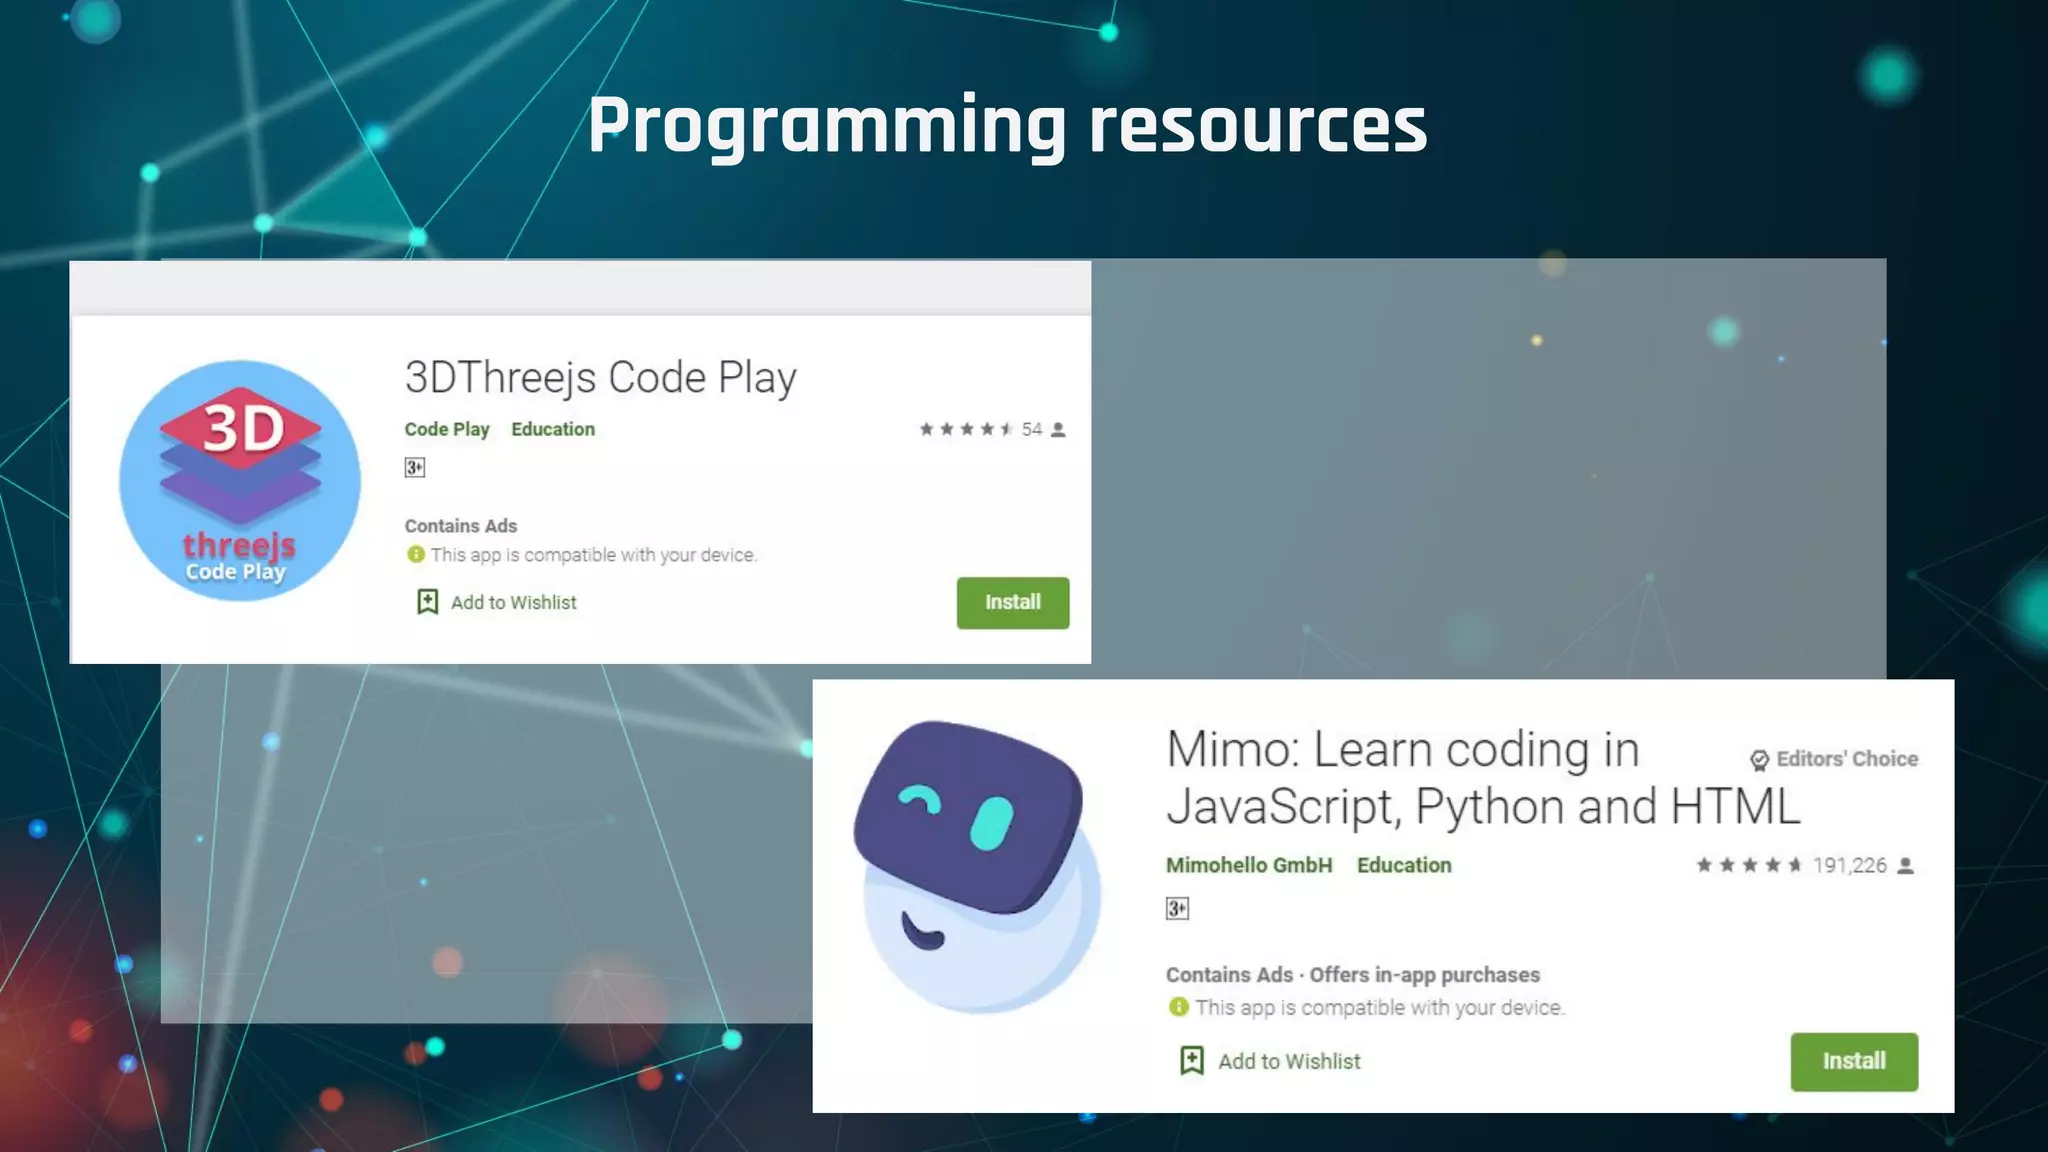This screenshot has width=2048, height=1152.
Task: Click the 3+ rating badge under Mimohello GmbH
Action: point(1177,908)
